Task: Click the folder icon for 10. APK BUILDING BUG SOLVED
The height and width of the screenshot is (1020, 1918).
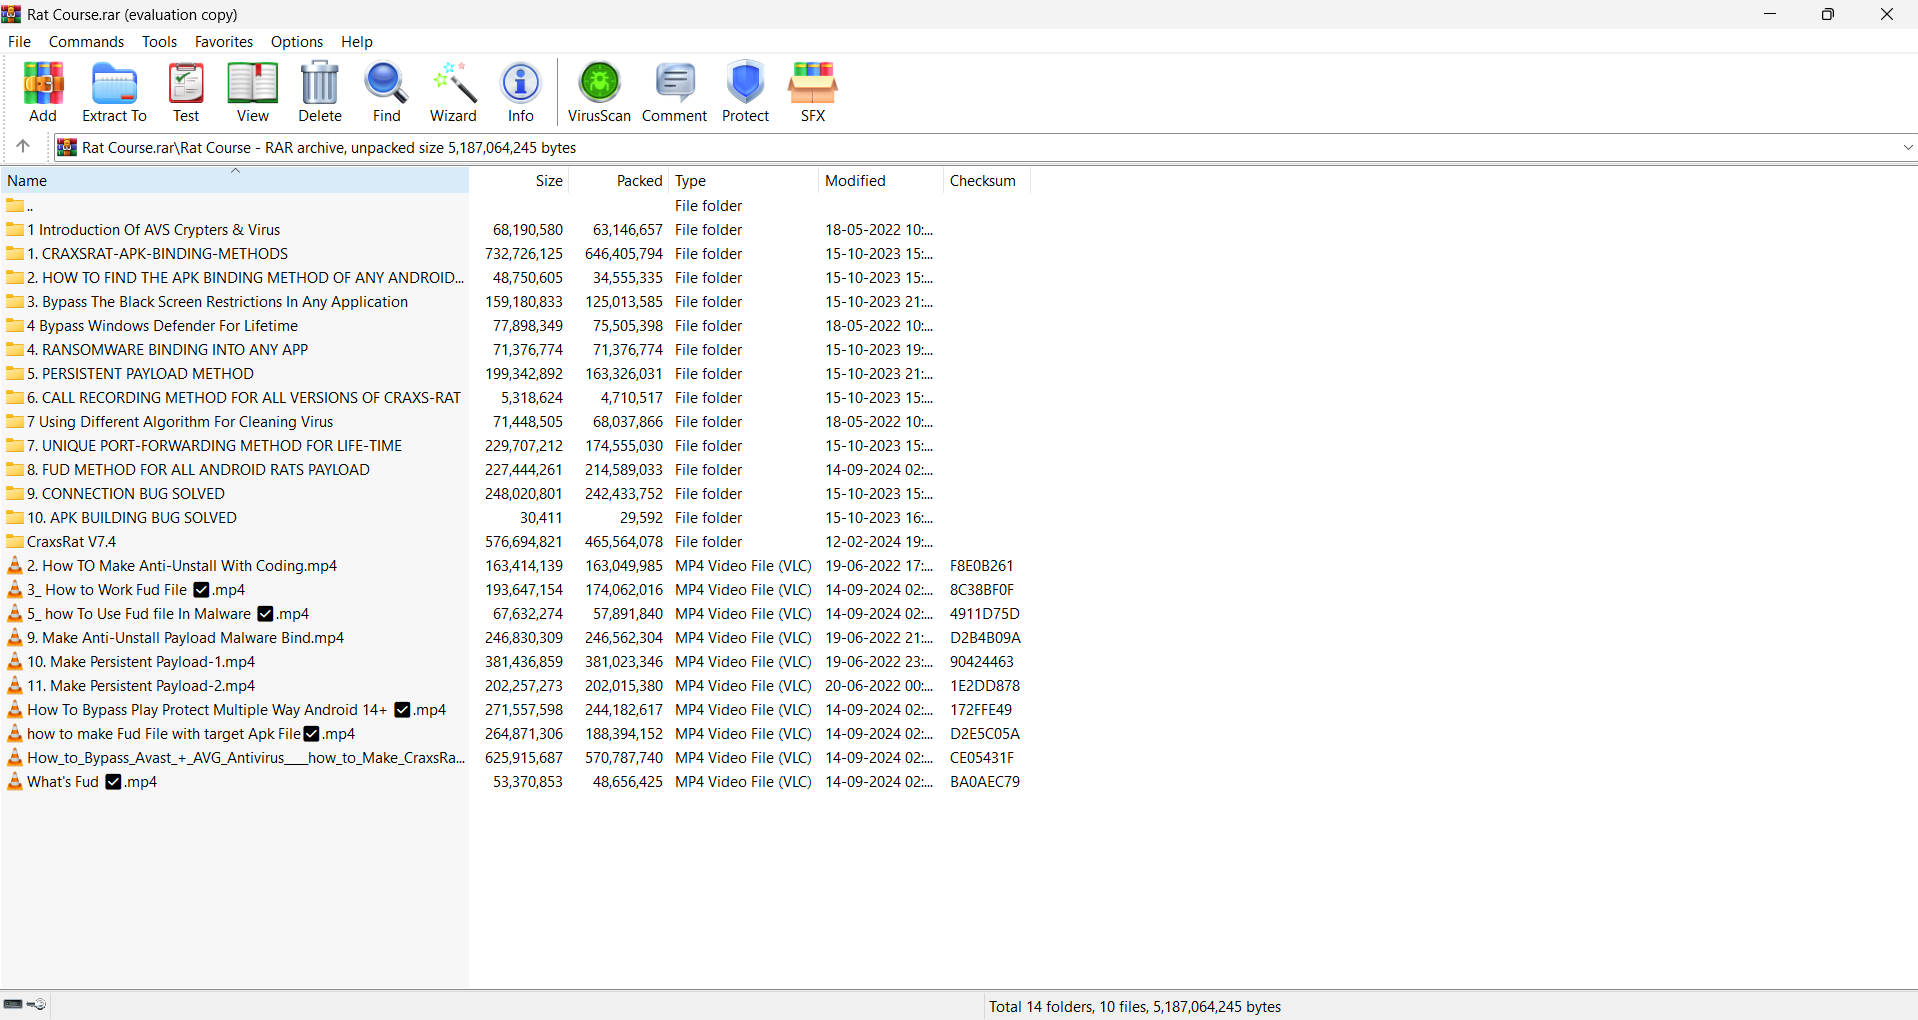Action: coord(15,518)
